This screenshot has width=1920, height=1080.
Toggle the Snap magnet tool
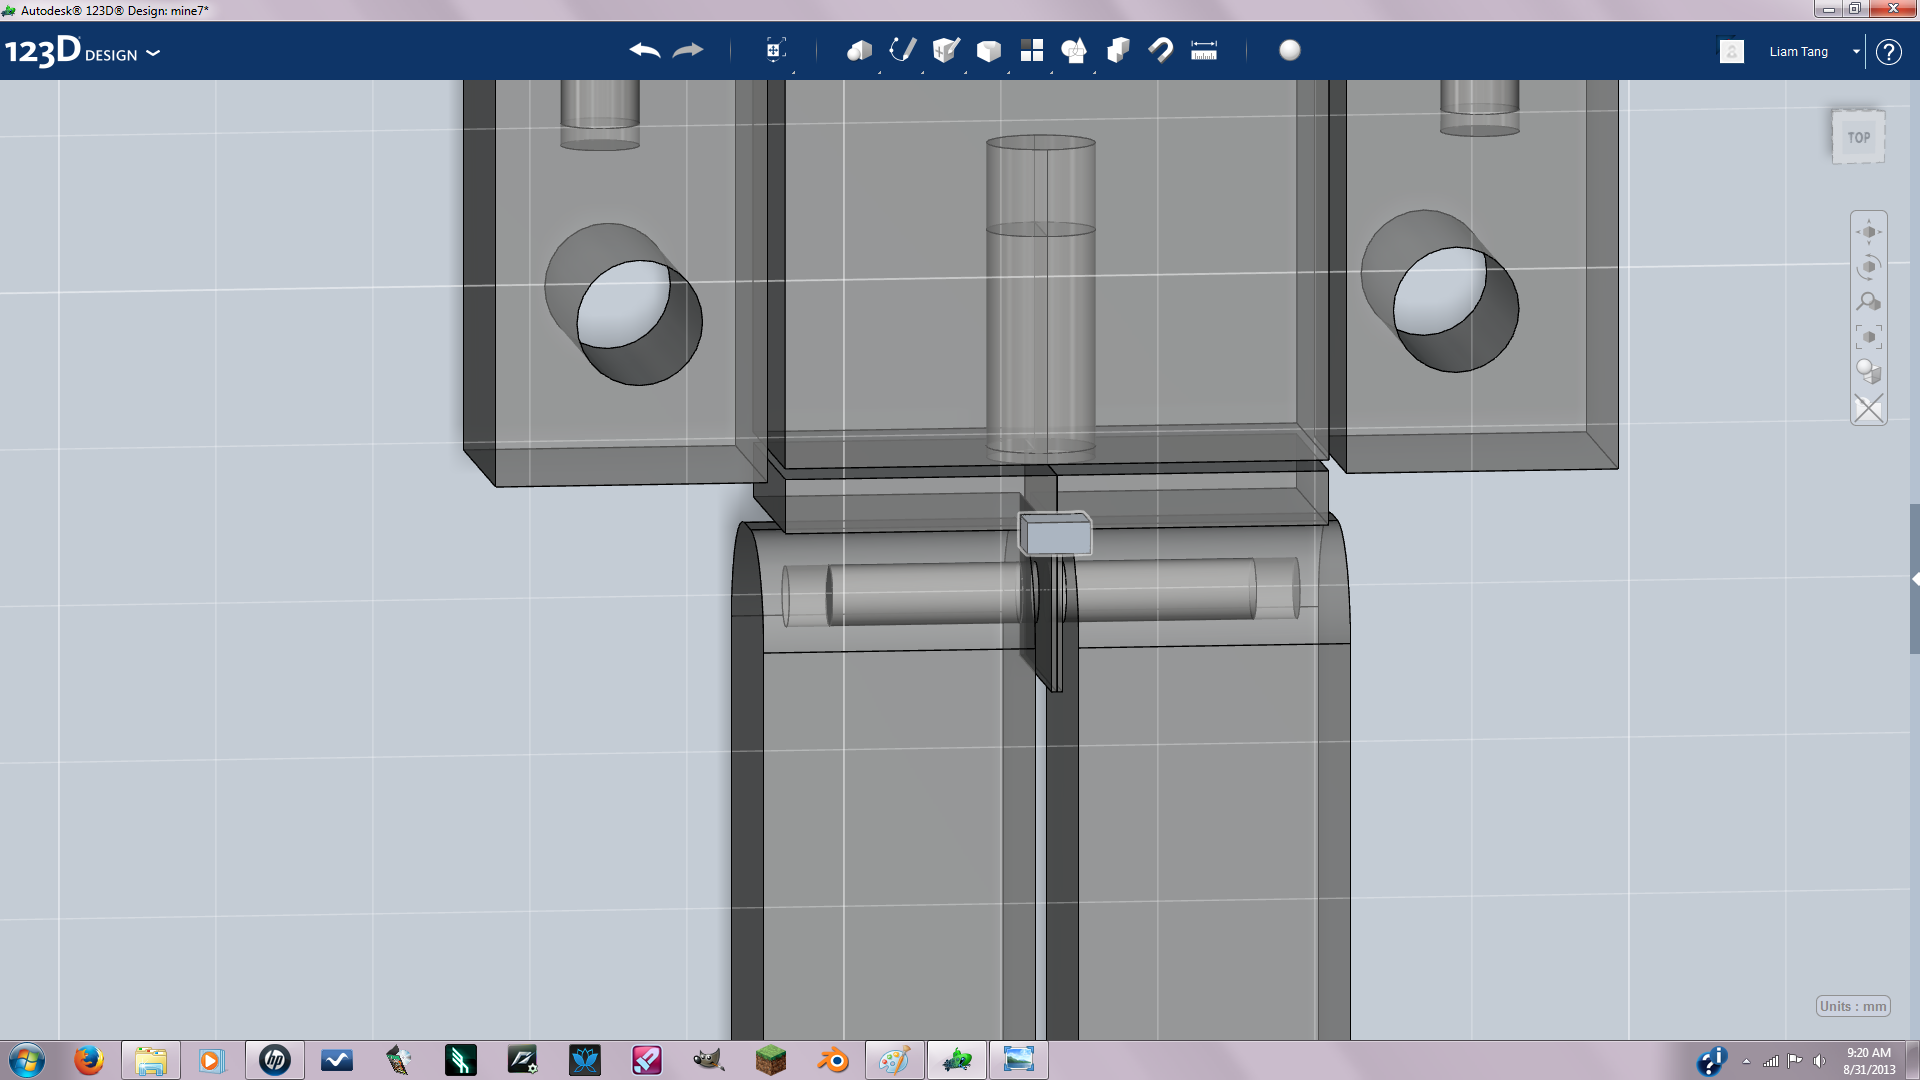(x=1161, y=50)
